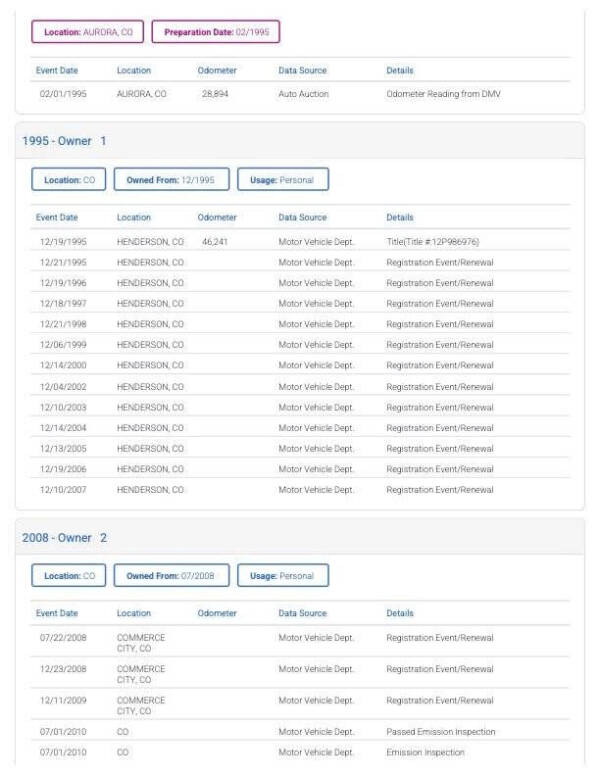Click the 12/10/2007 registration renewal row
This screenshot has height=776, width=600.
[x=300, y=489]
